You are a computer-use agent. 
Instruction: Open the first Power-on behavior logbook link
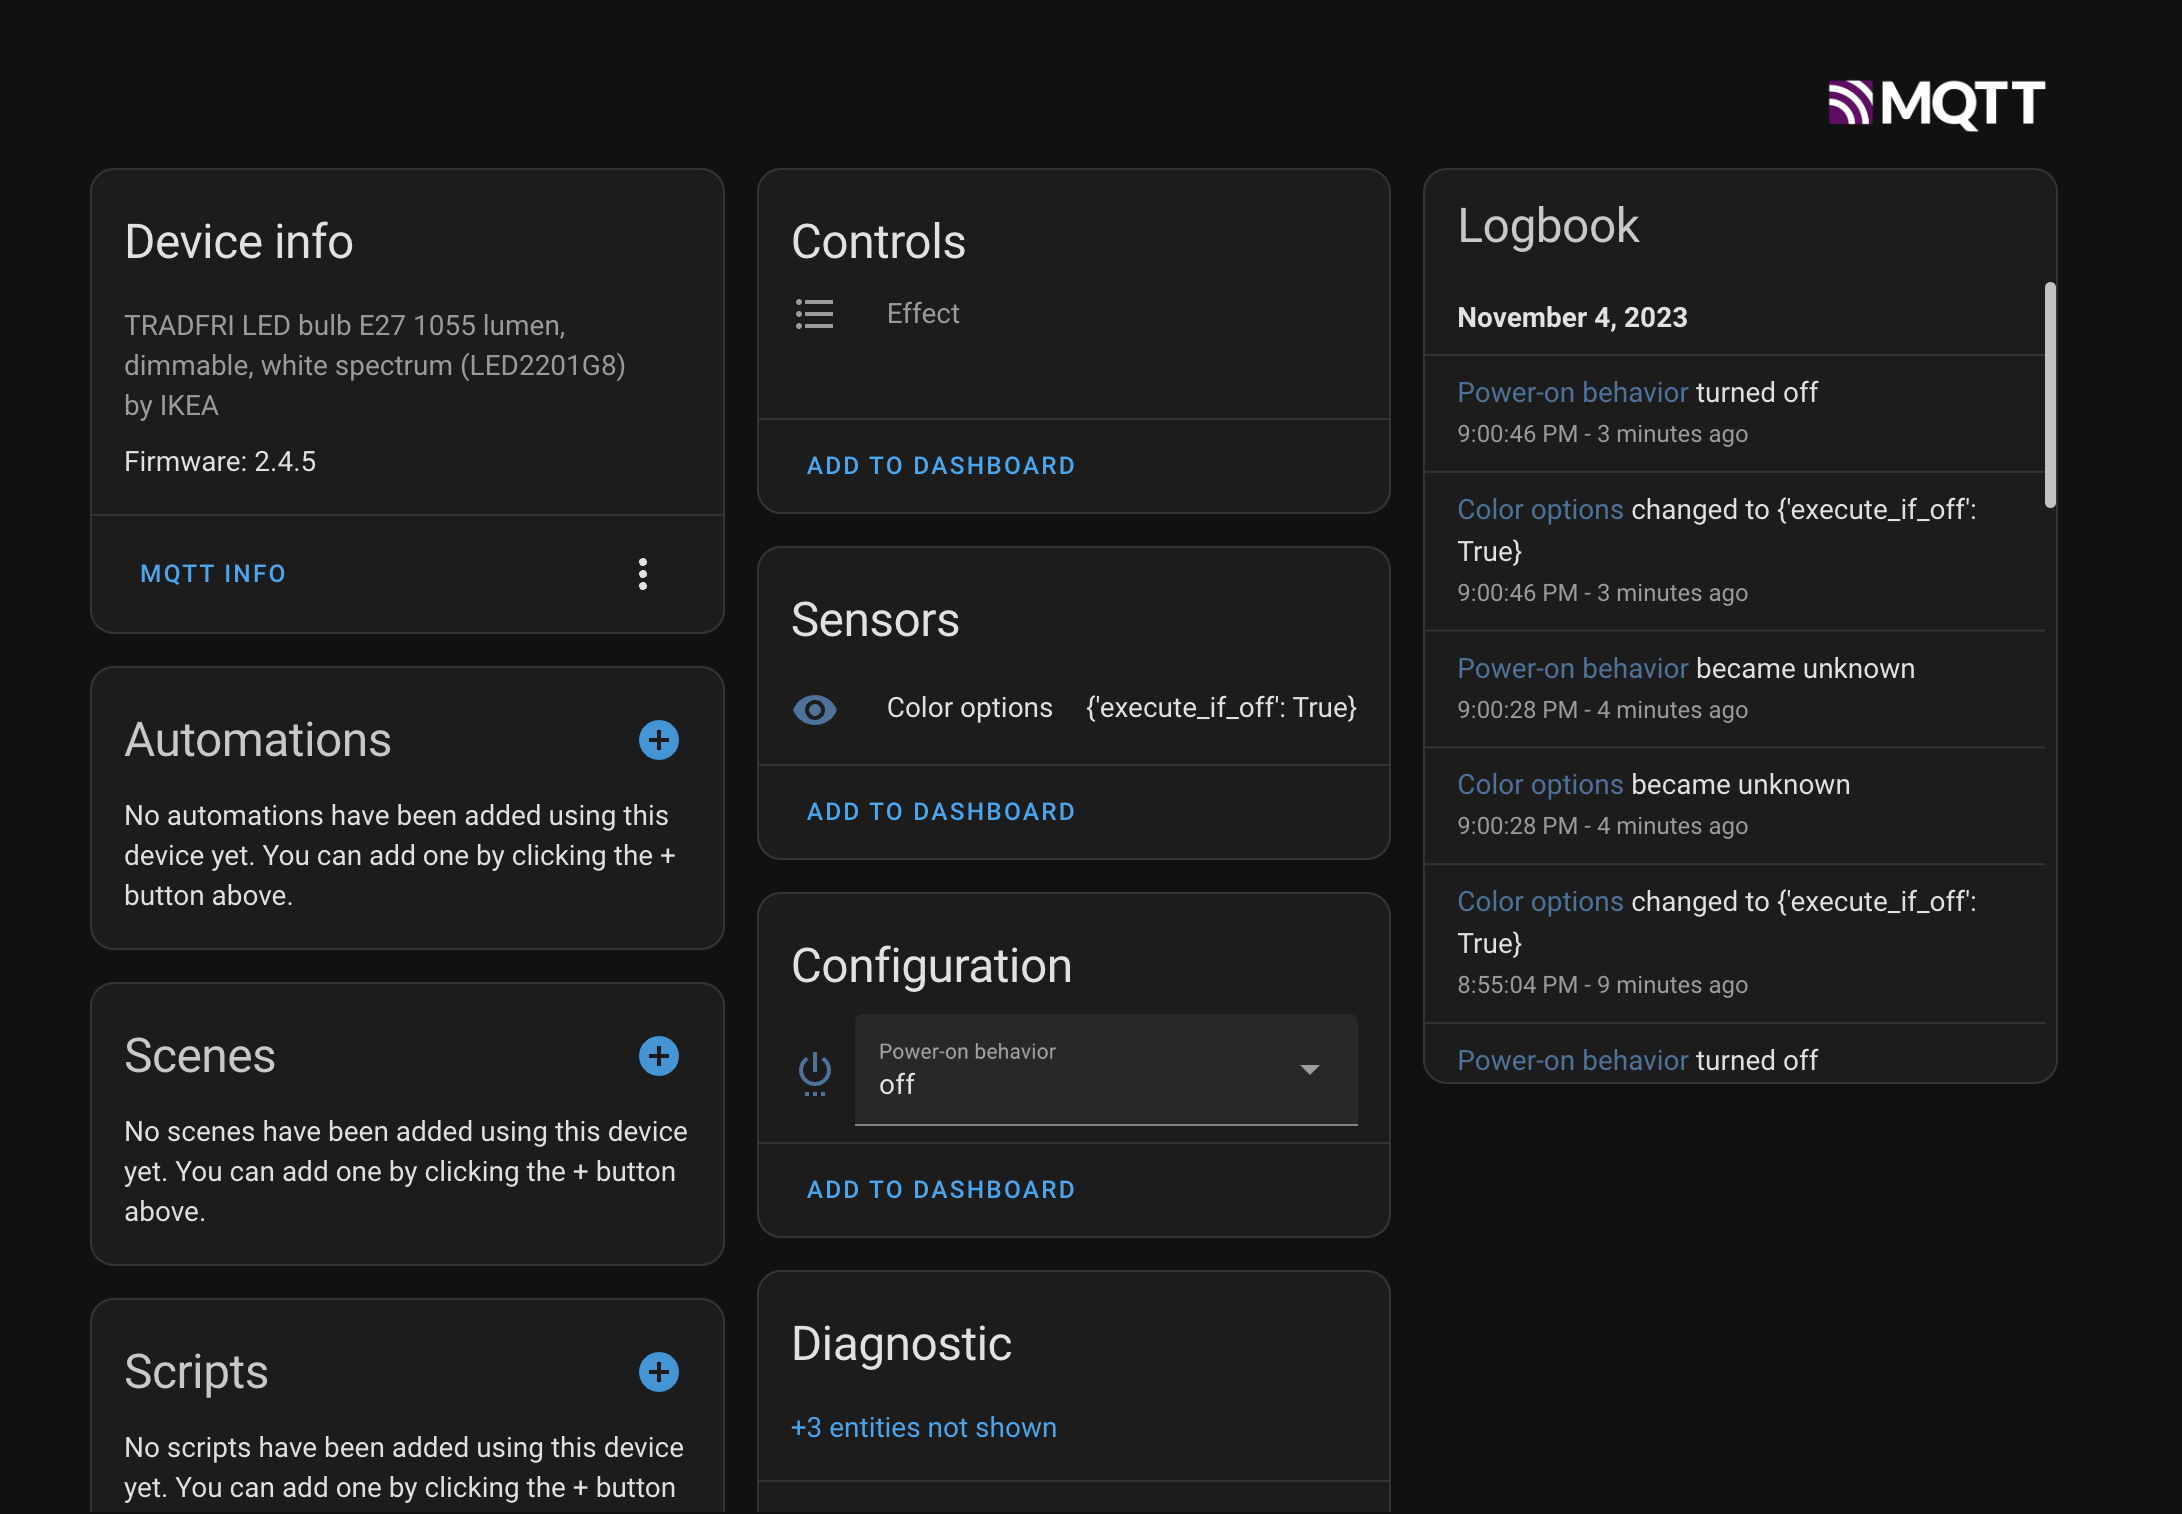point(1572,393)
